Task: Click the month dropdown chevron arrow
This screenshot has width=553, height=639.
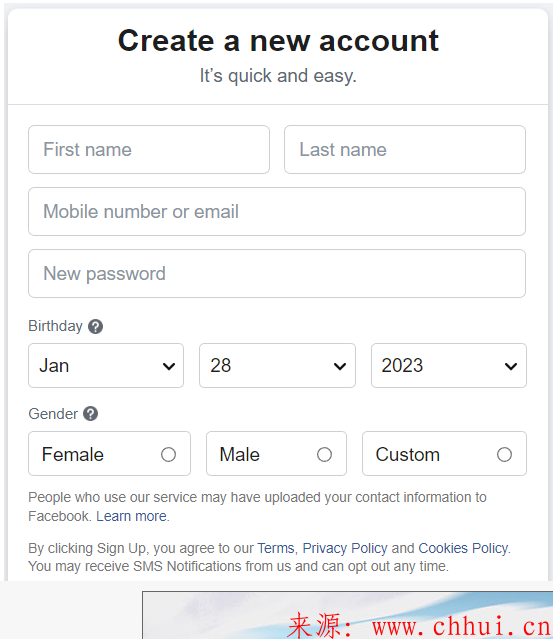Action: pos(169,366)
